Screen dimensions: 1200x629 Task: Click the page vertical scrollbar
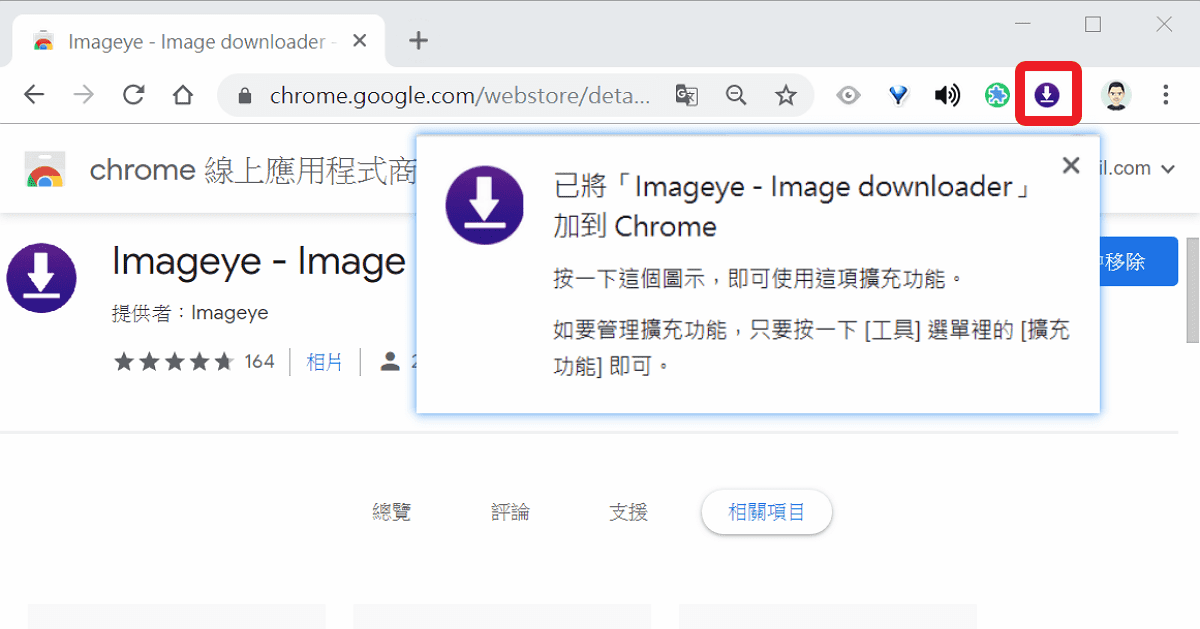(x=1192, y=290)
